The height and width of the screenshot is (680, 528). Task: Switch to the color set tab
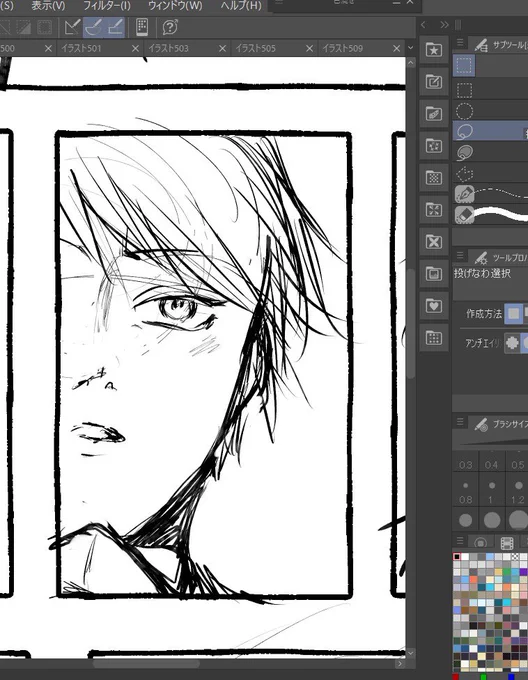506,543
